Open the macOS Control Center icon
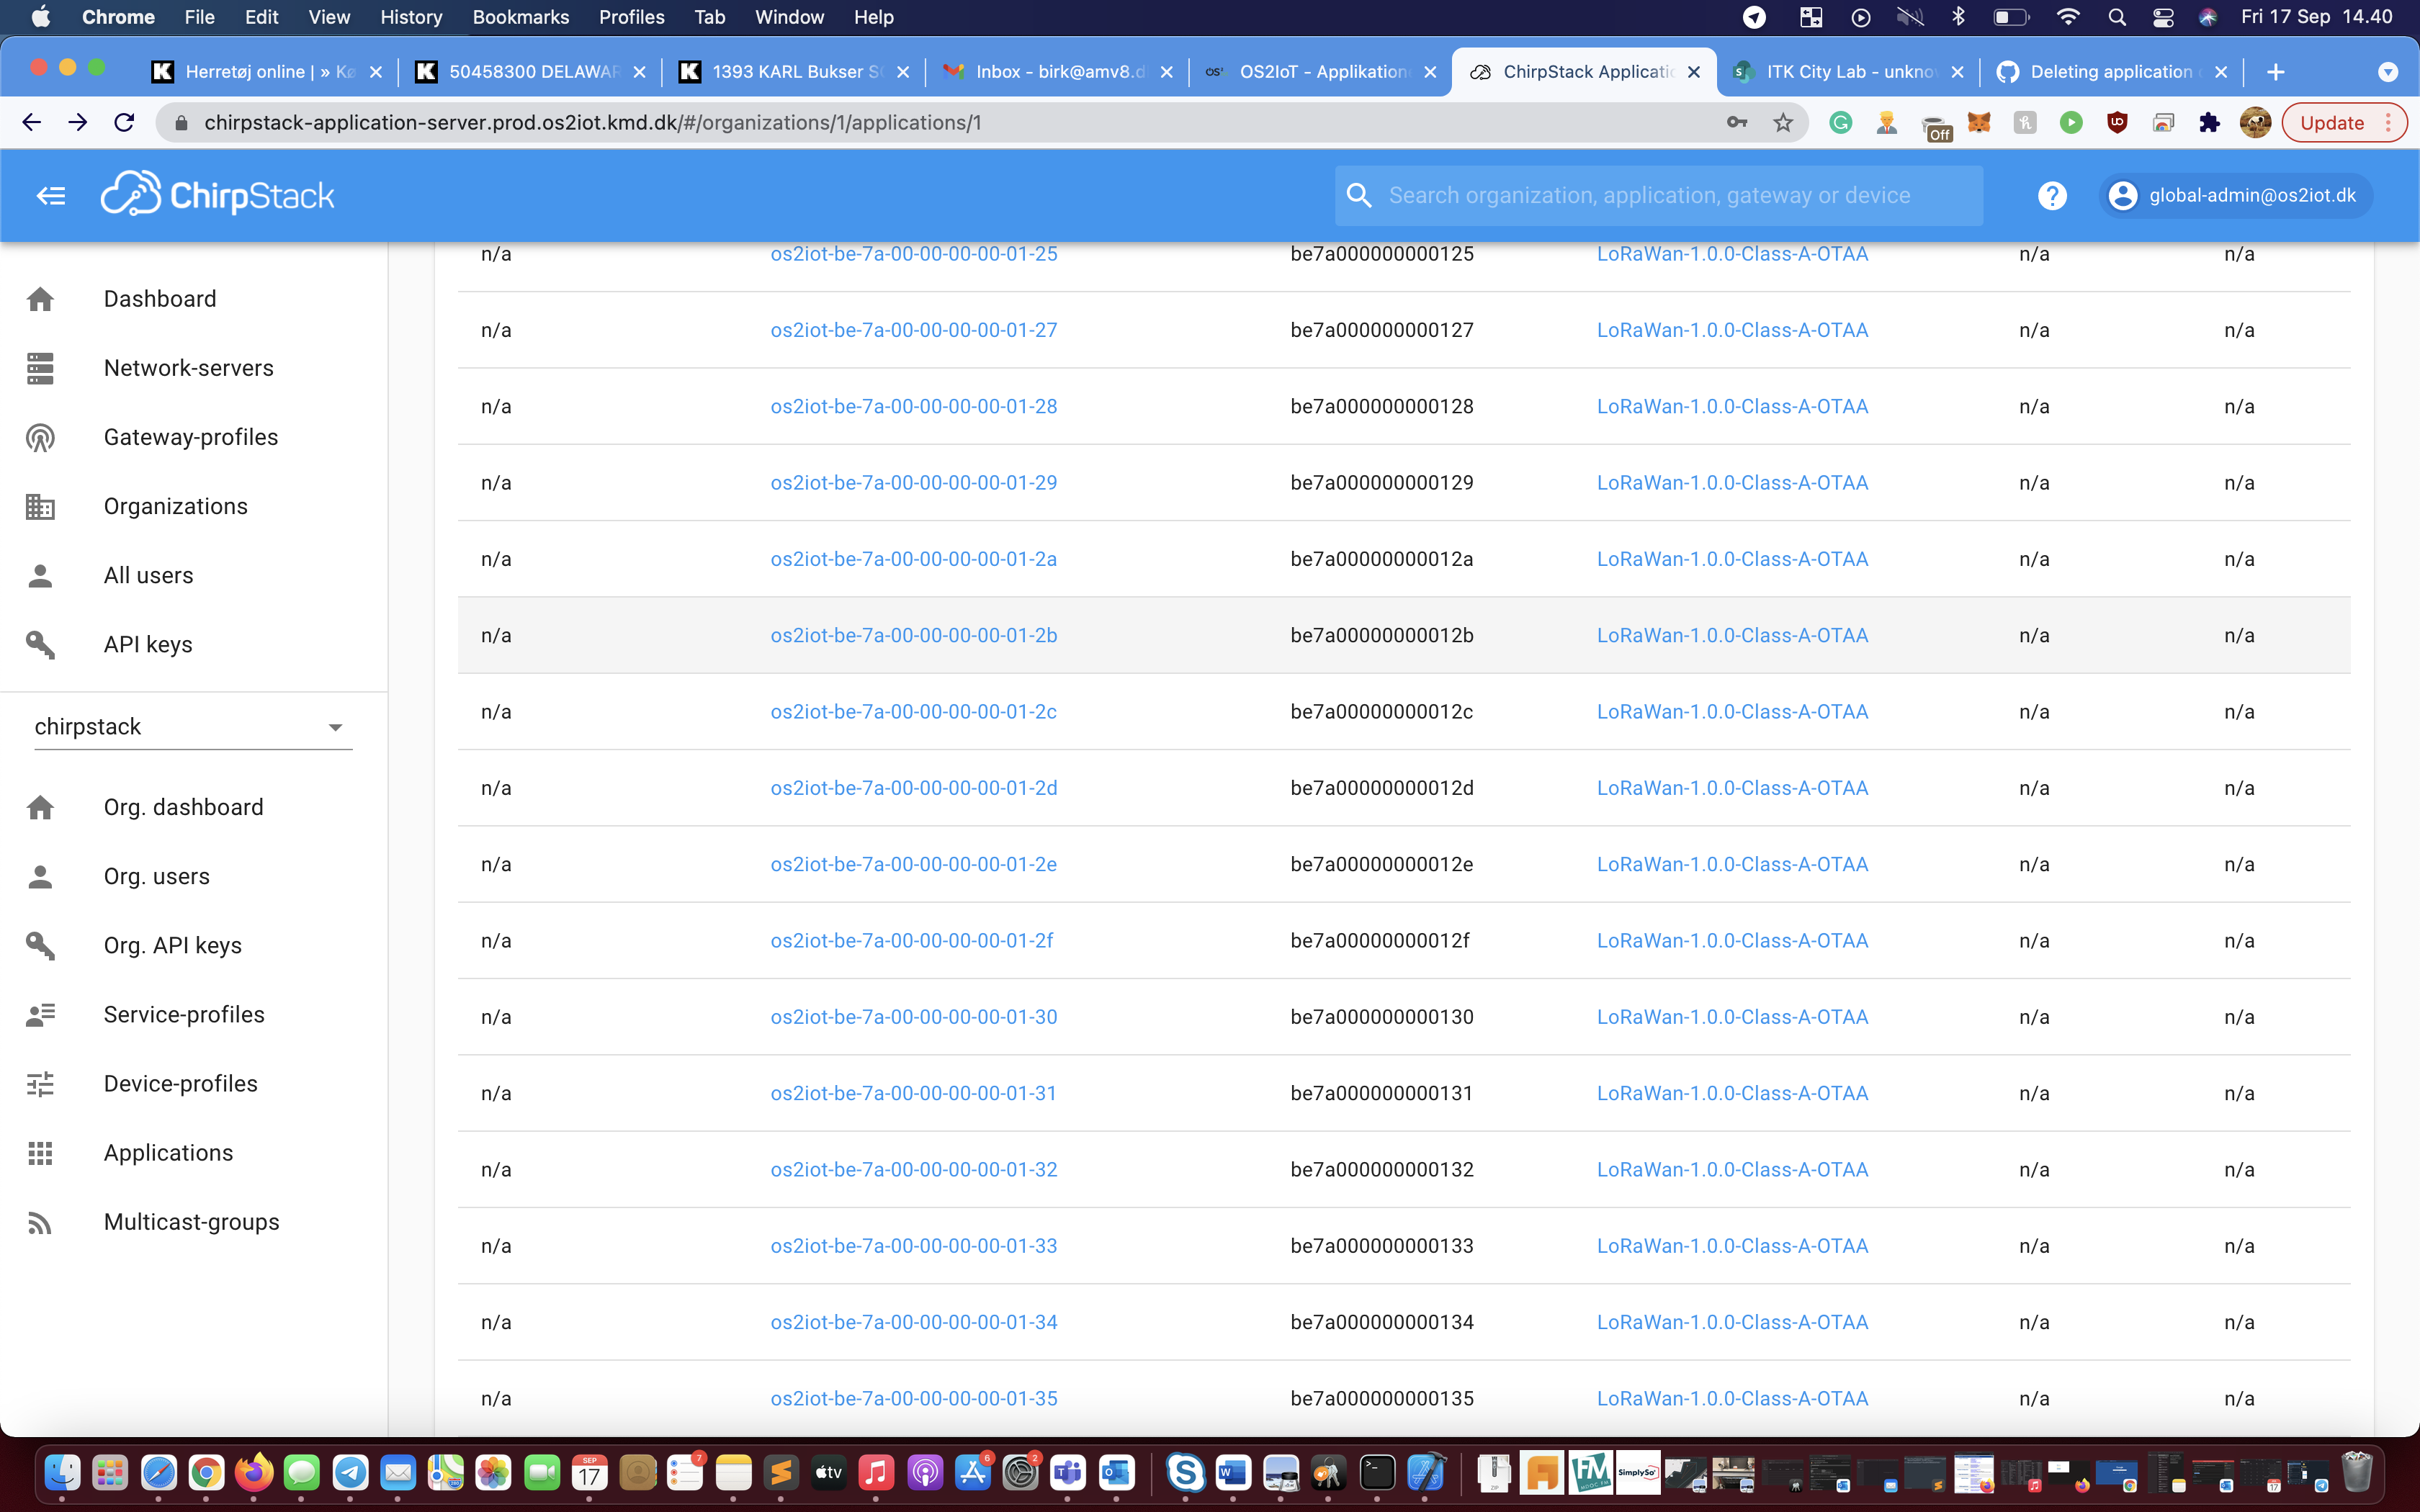 coord(2163,17)
